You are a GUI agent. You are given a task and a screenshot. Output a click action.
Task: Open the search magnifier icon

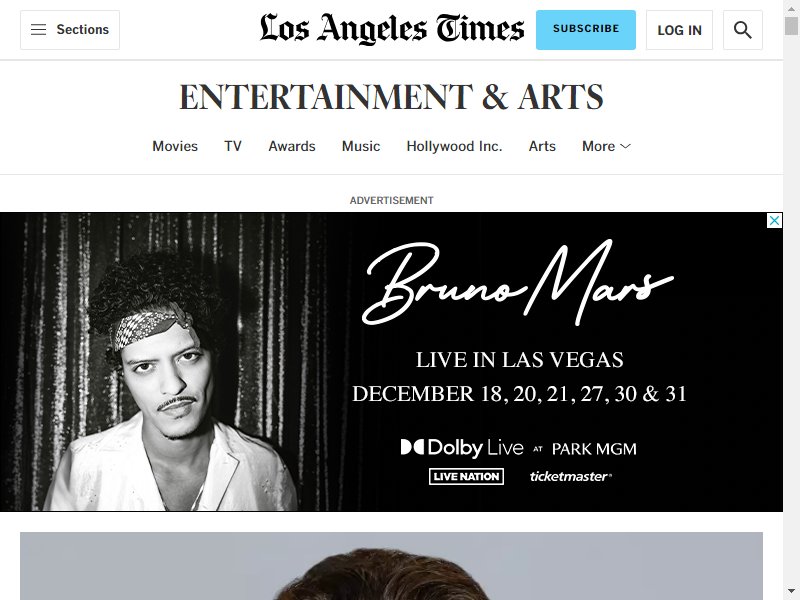pos(742,30)
